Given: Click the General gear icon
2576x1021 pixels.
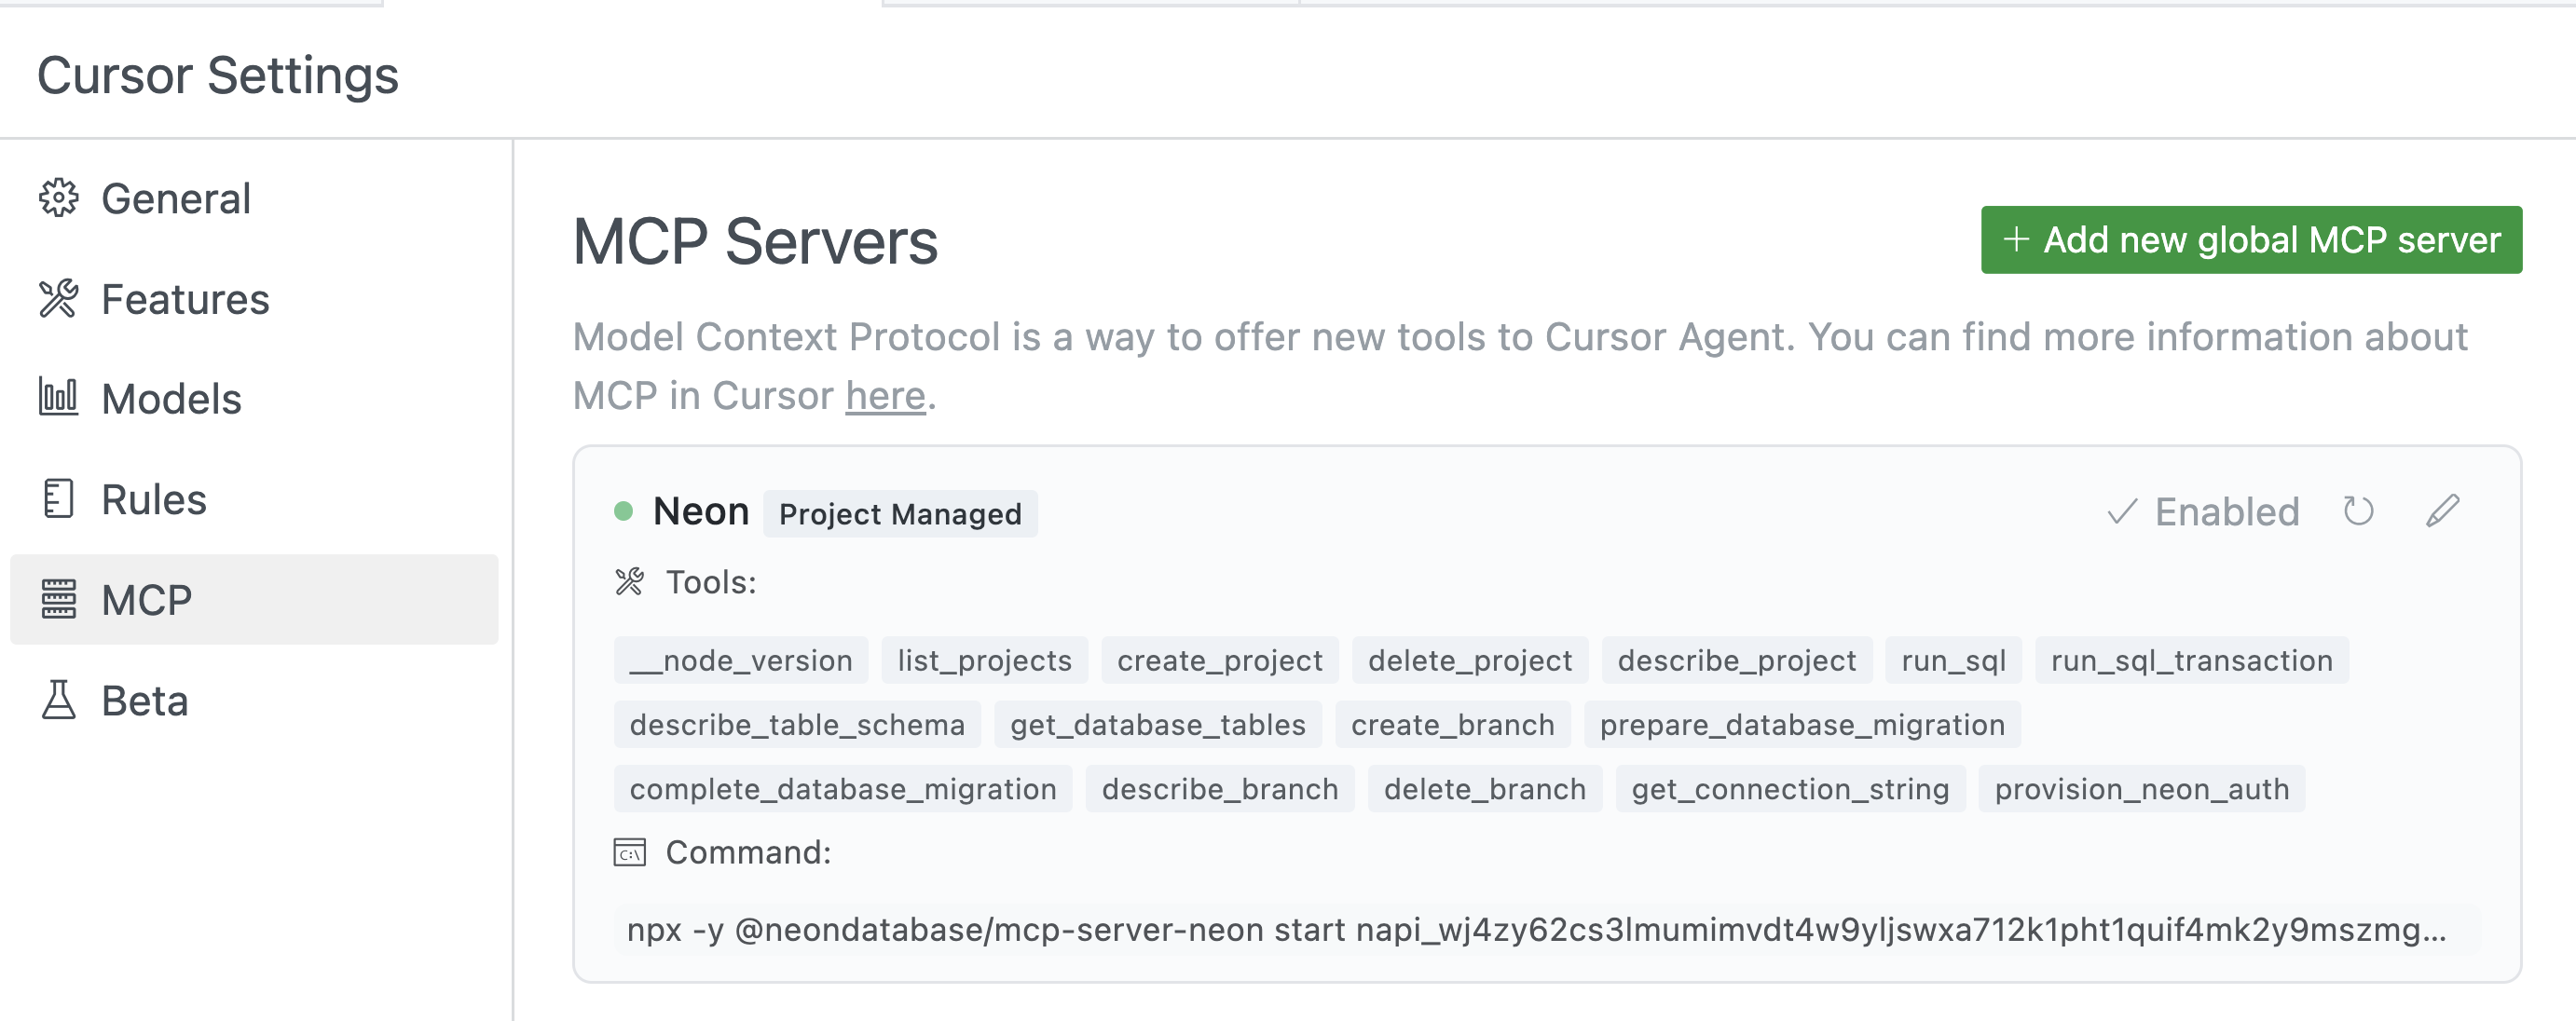Looking at the screenshot, I should [x=58, y=198].
